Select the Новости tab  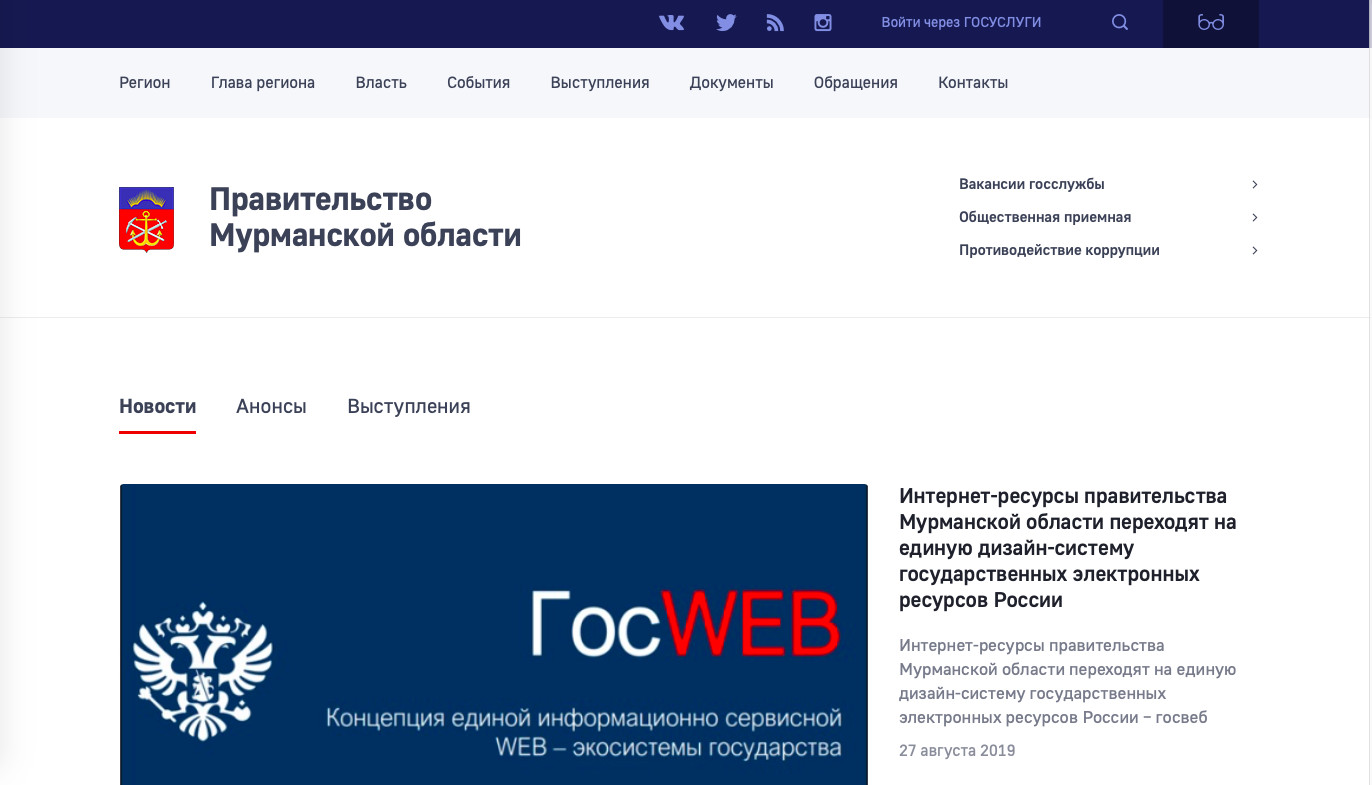point(157,406)
